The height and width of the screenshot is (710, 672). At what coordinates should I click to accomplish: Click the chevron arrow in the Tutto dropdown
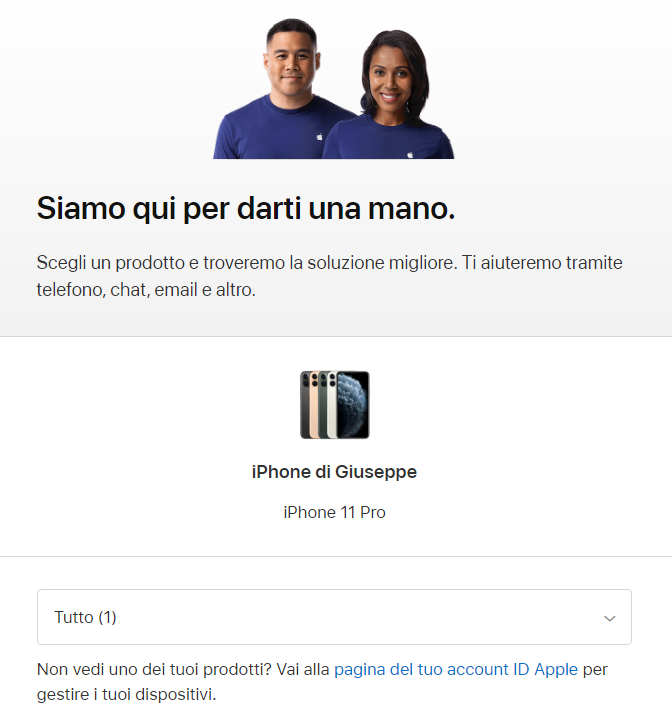610,618
